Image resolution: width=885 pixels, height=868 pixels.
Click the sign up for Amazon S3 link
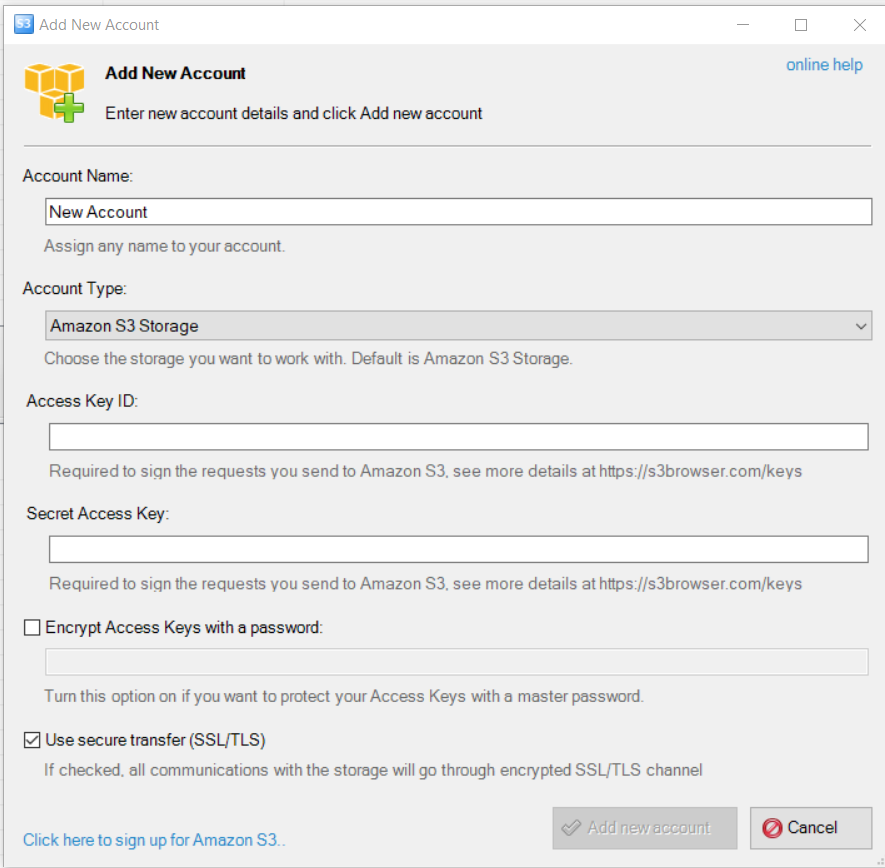(x=154, y=840)
